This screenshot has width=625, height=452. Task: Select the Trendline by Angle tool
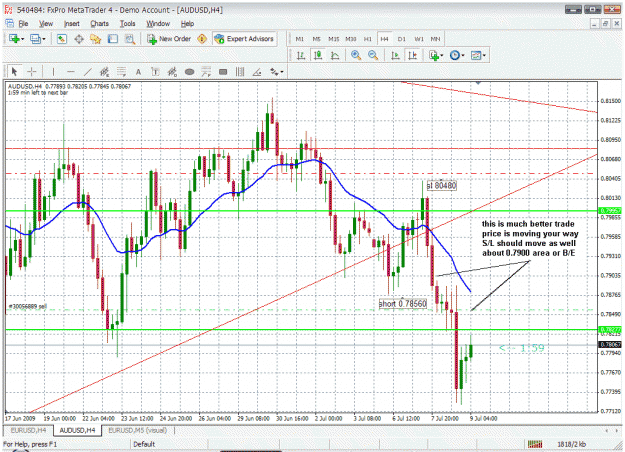tap(257, 72)
